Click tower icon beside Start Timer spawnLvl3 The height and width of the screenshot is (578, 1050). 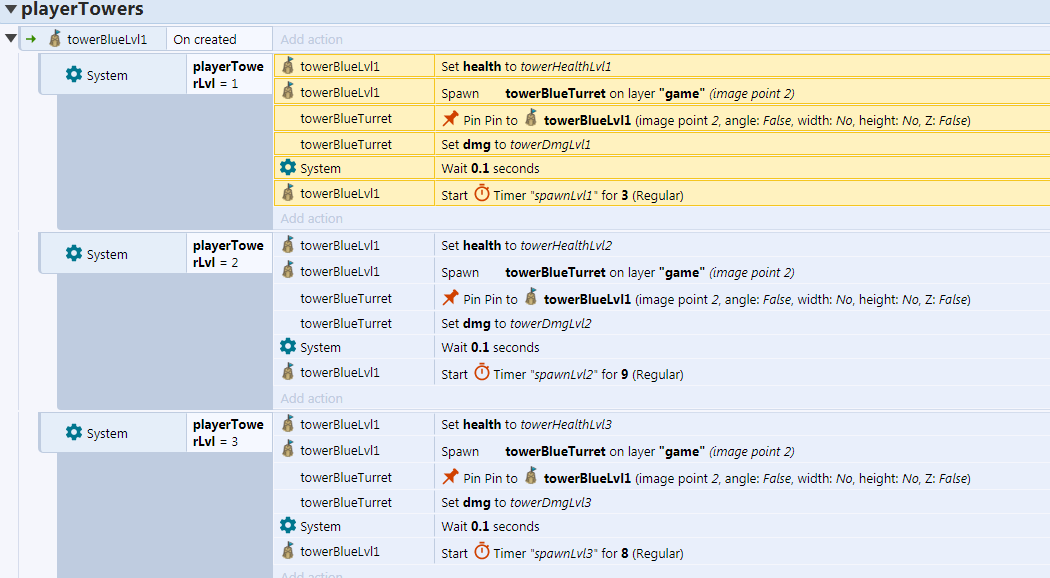[x=288, y=551]
